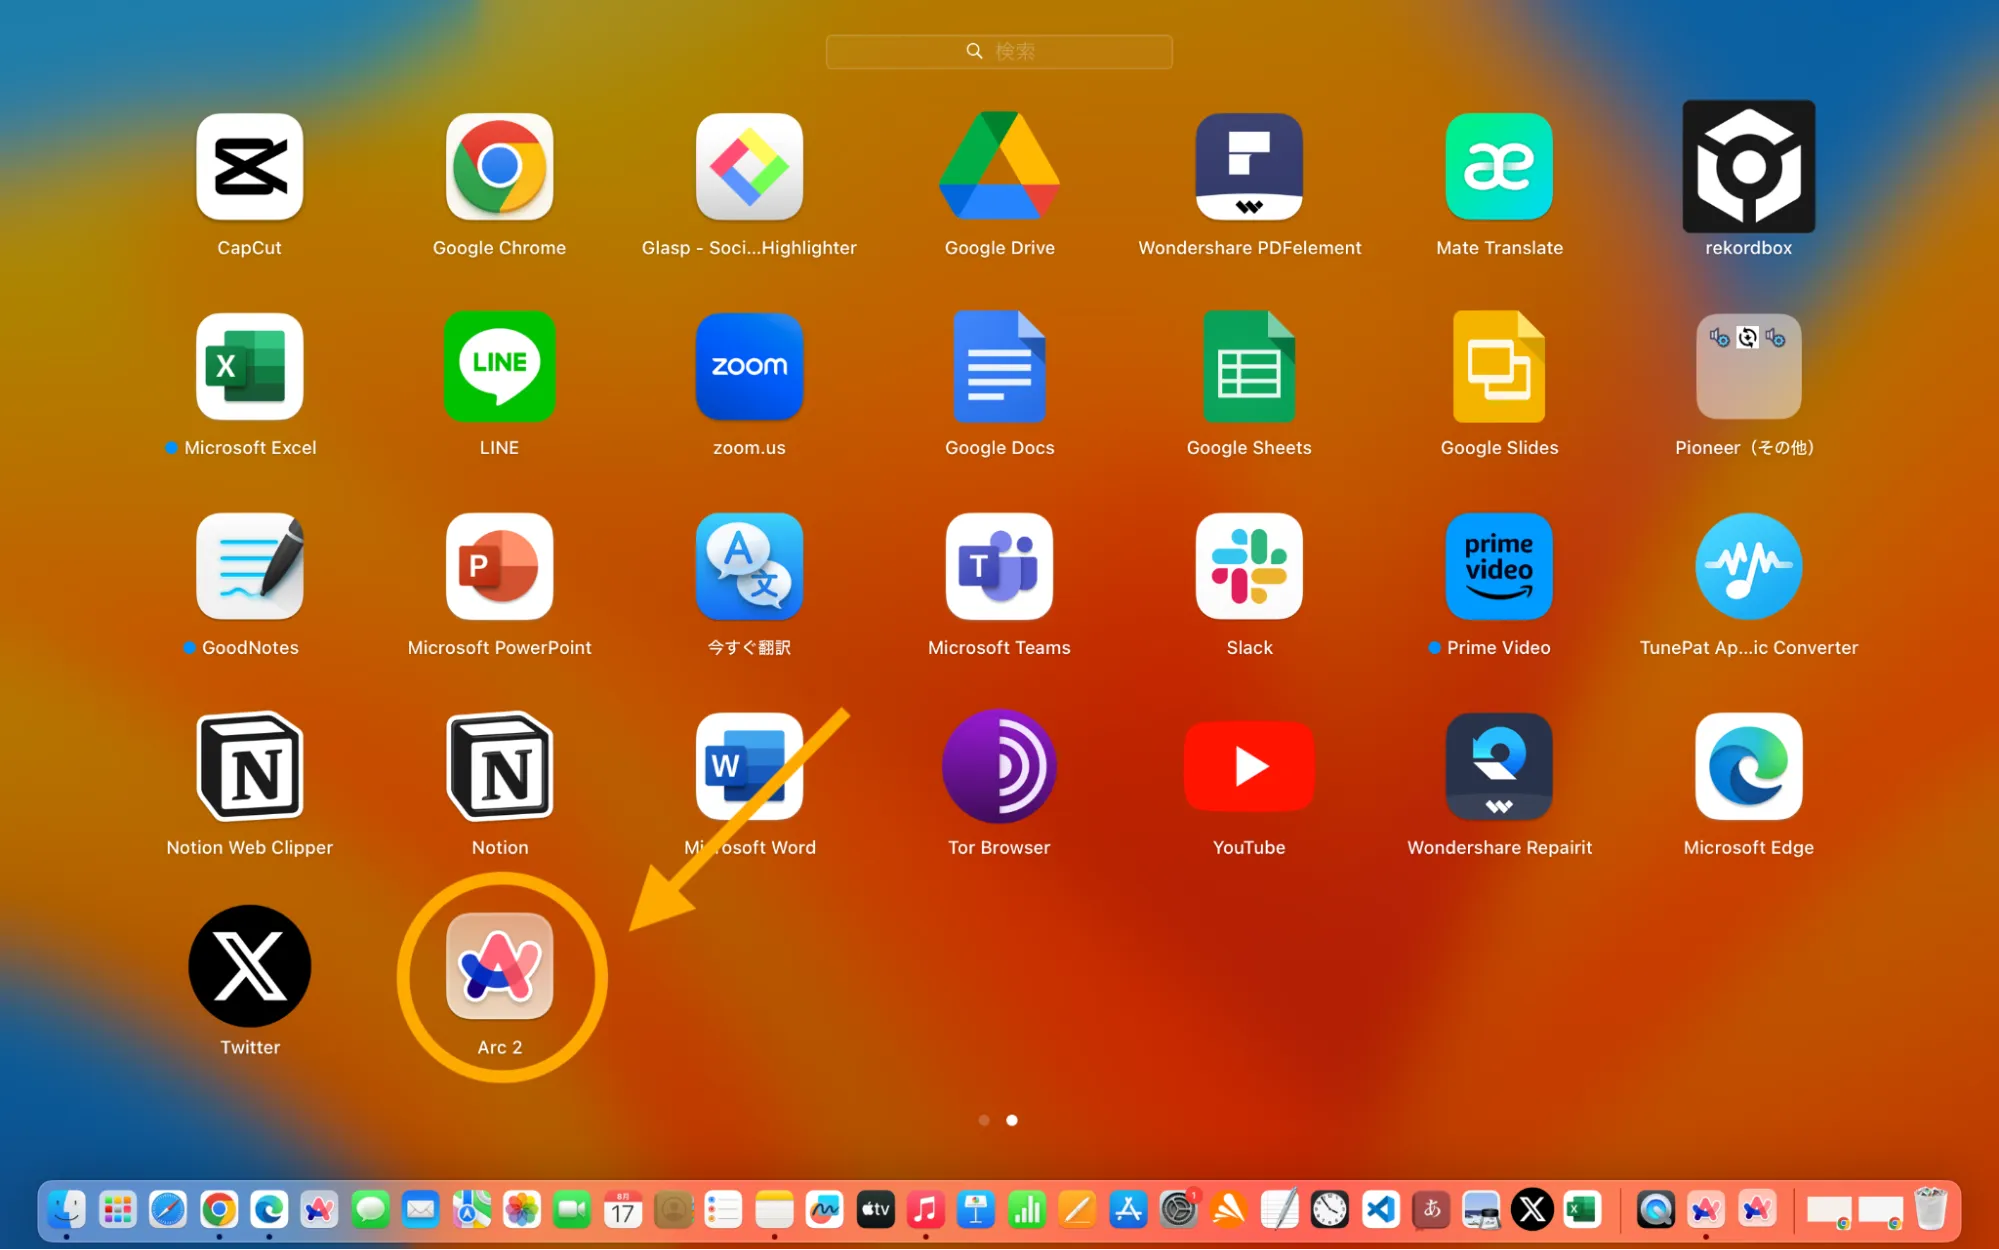The image size is (1999, 1250).
Task: Open the YouTube app
Action: pos(1249,767)
